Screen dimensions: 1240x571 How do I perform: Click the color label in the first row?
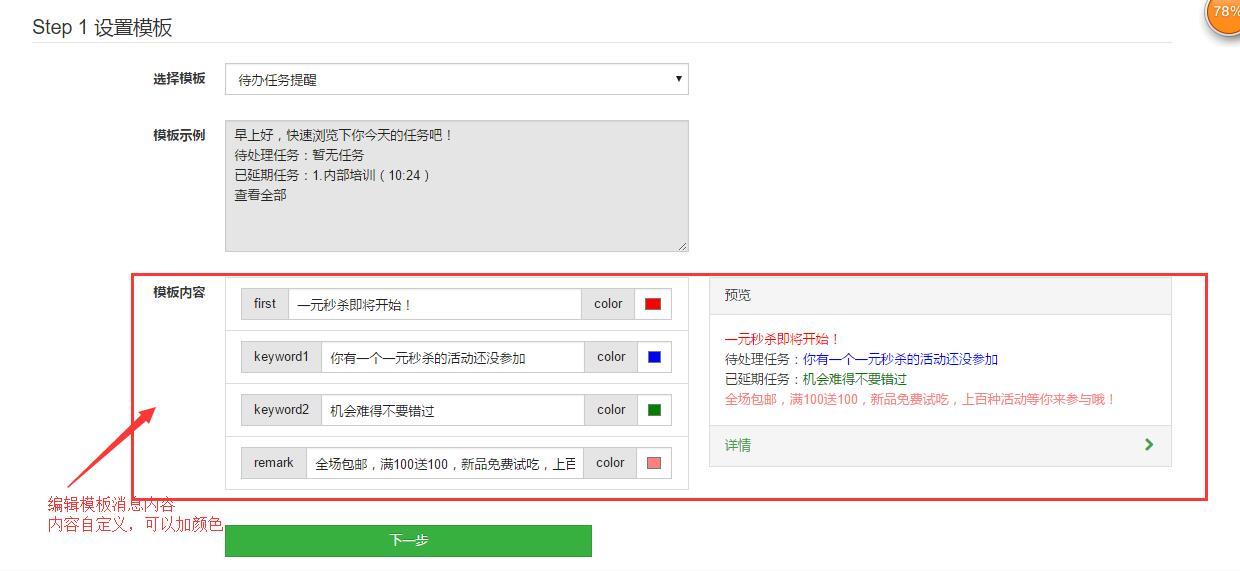point(608,304)
